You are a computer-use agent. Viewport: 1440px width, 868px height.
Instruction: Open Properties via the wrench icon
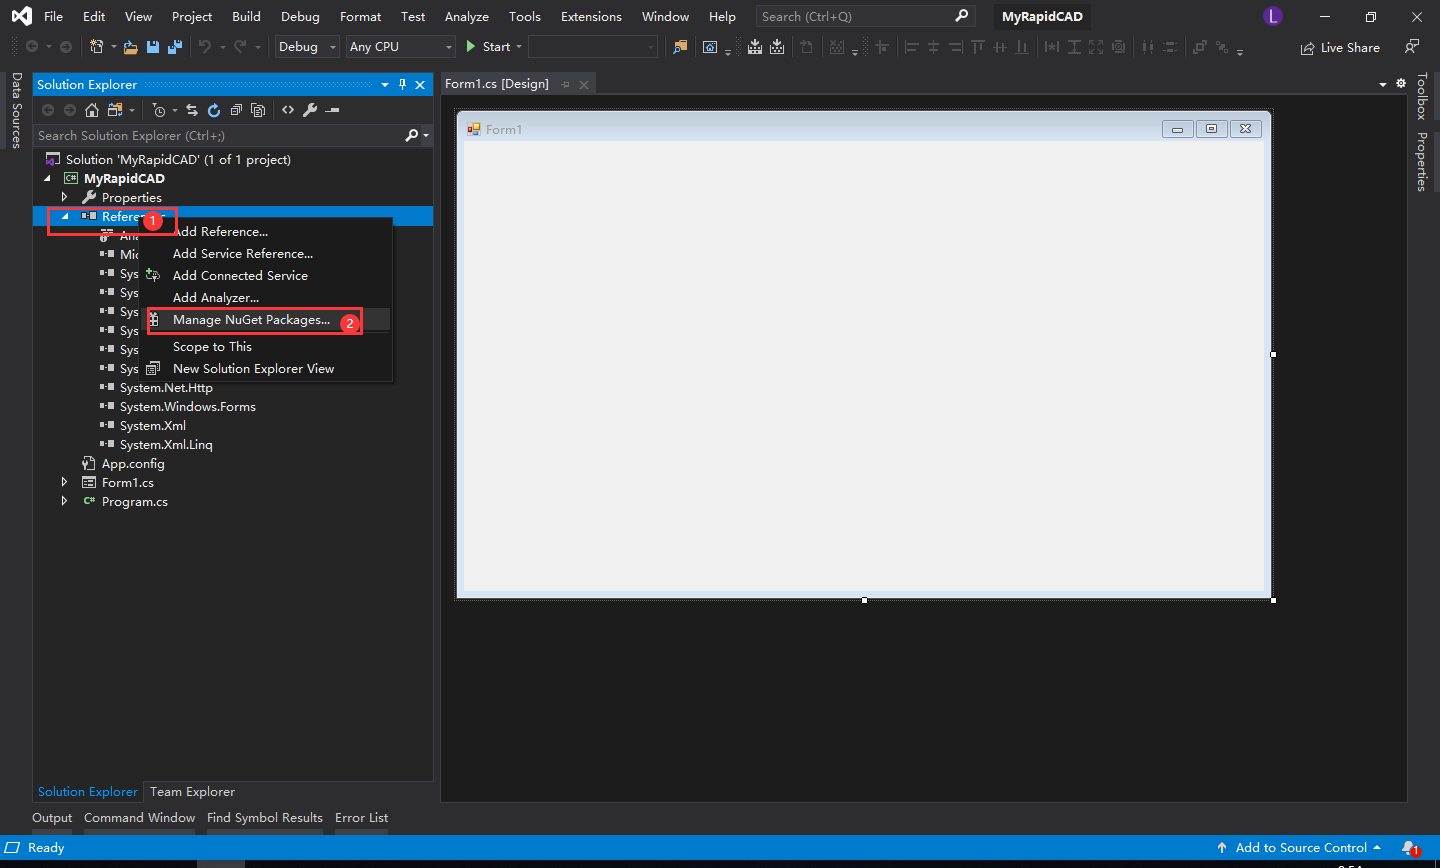[310, 110]
